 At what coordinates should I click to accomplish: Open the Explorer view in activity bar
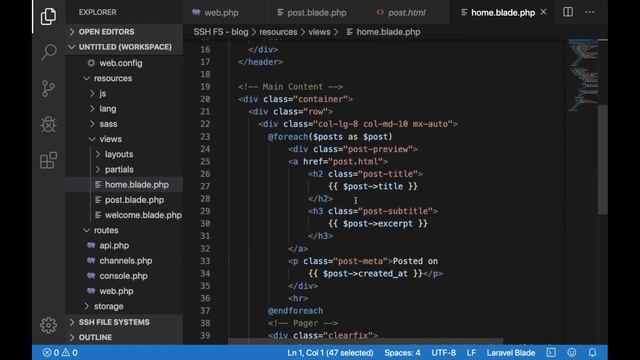click(x=48, y=16)
